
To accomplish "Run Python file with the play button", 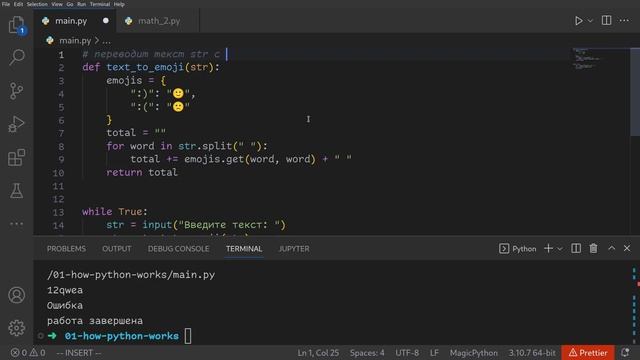I will [x=578, y=20].
